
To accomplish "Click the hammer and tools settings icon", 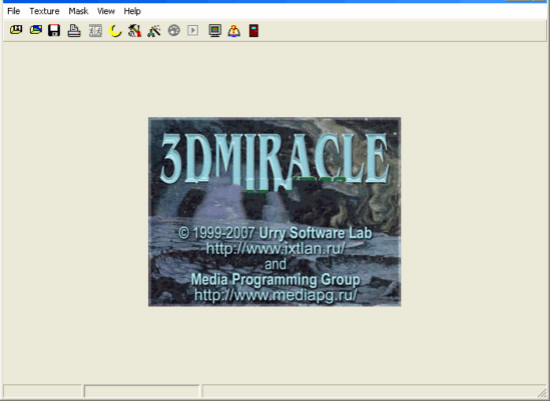I will click(134, 31).
